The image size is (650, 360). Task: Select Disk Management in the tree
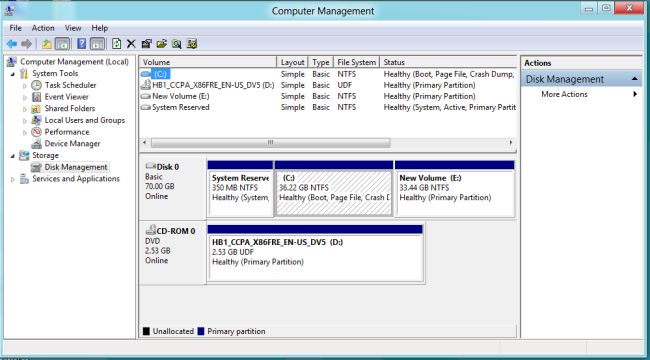(76, 167)
